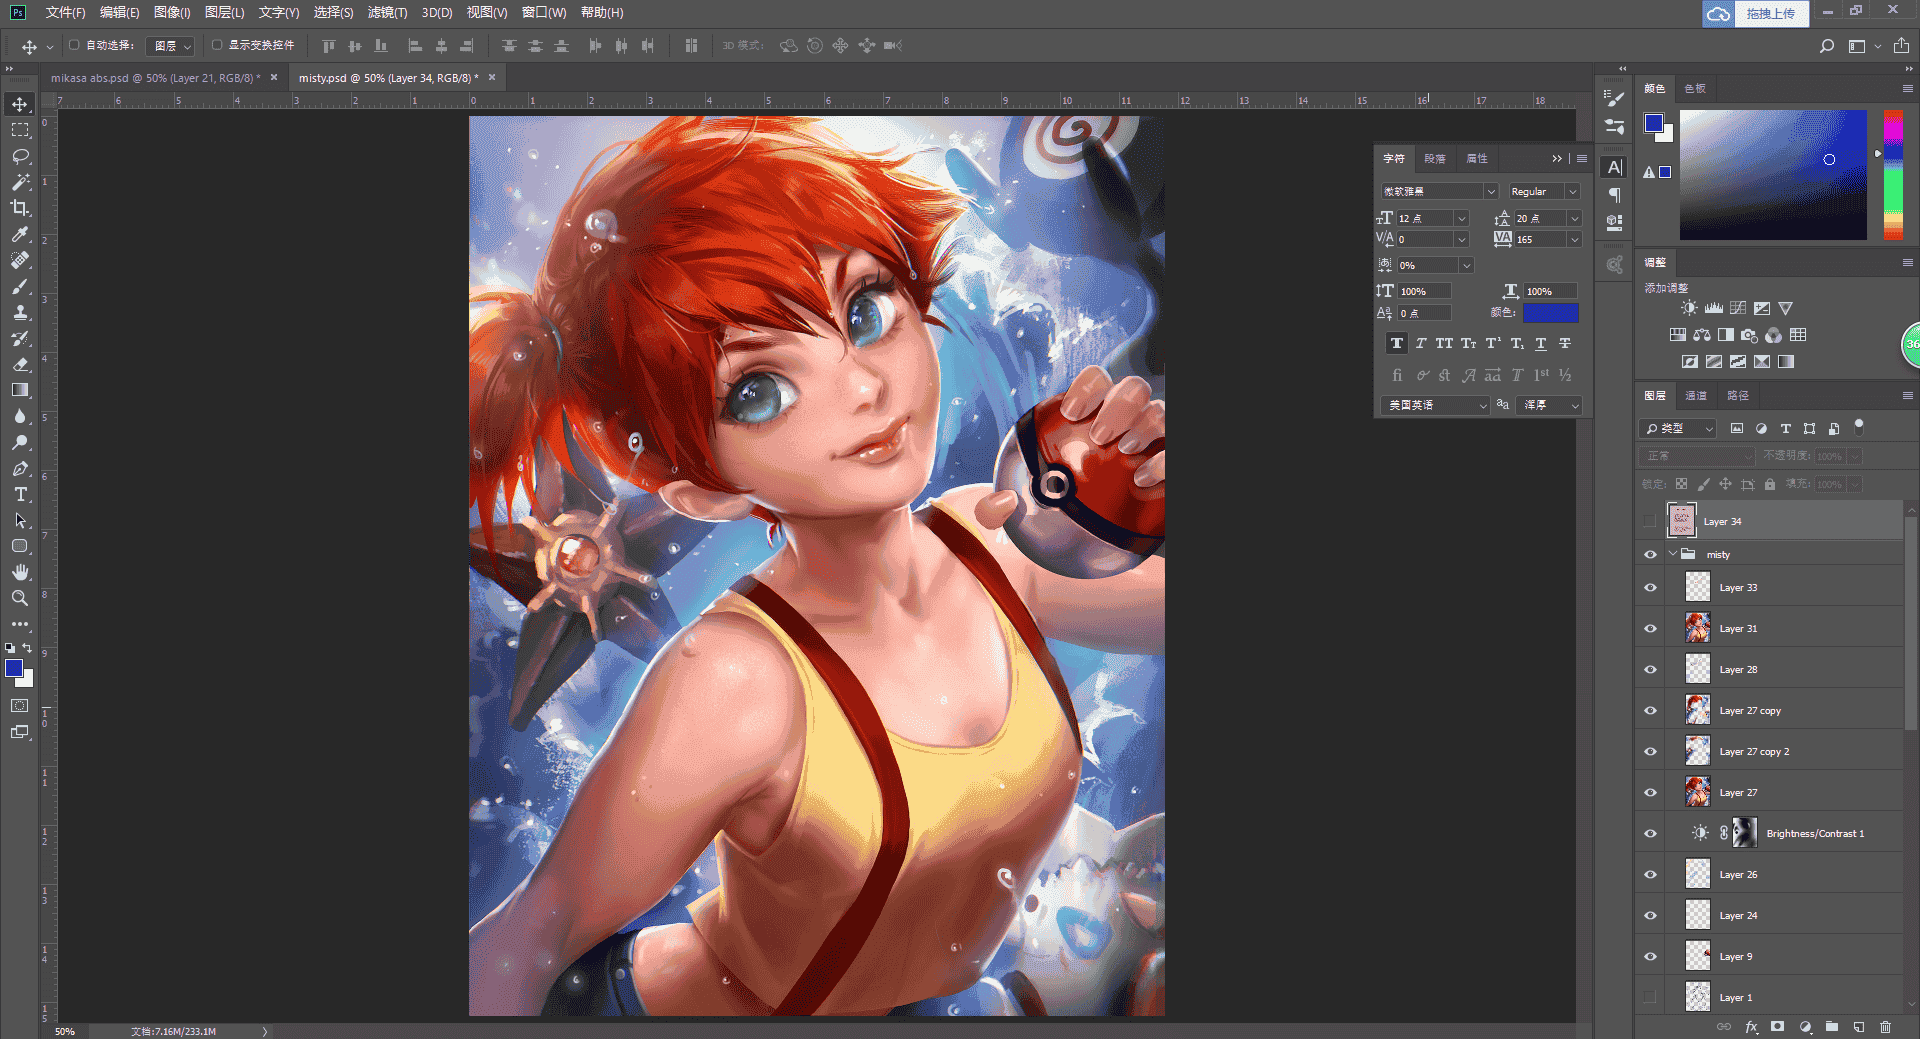
Task: Select the Zoom tool
Action: [x=20, y=598]
